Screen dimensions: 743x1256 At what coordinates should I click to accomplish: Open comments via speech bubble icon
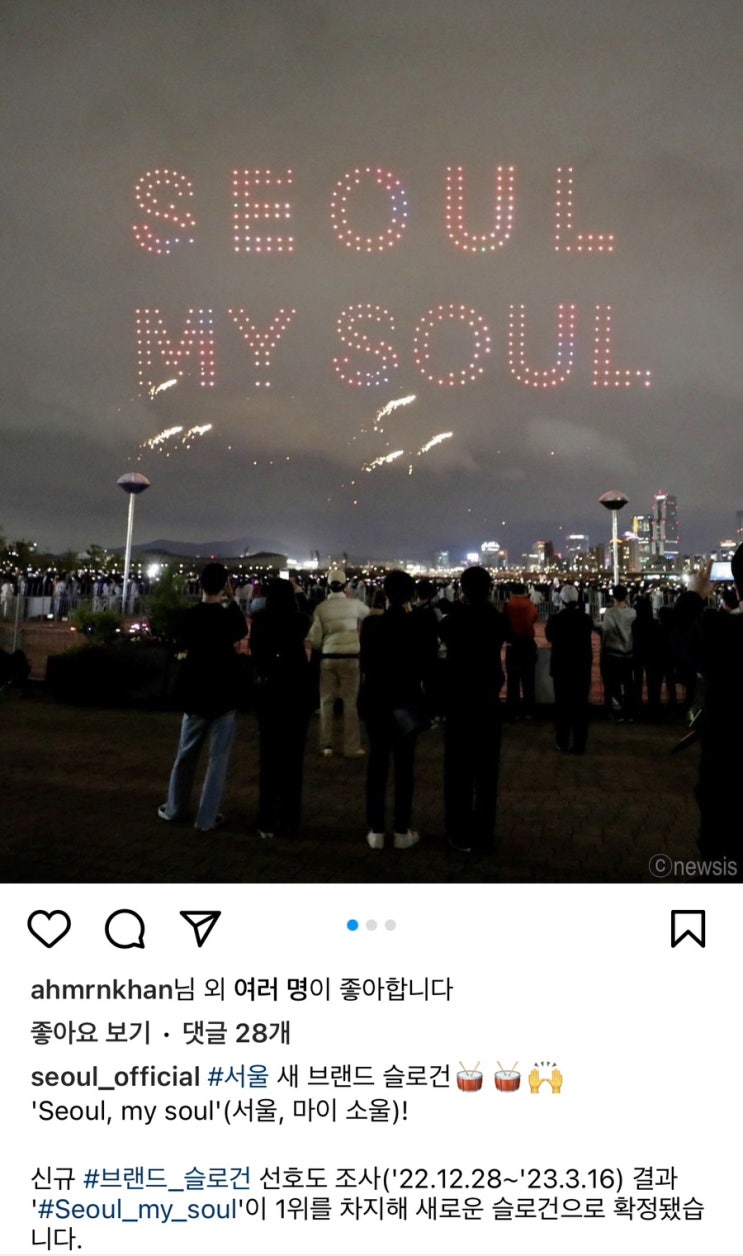pyautogui.click(x=125, y=929)
